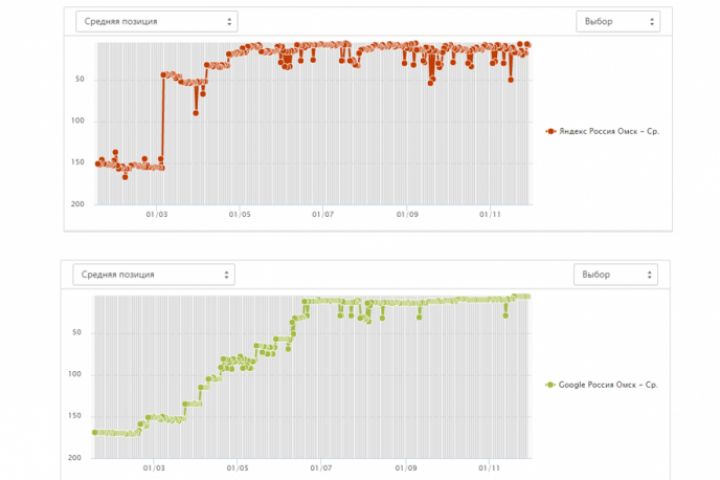
Task: Open the top chart's Средняя позиция dropdown
Action: [x=155, y=21]
